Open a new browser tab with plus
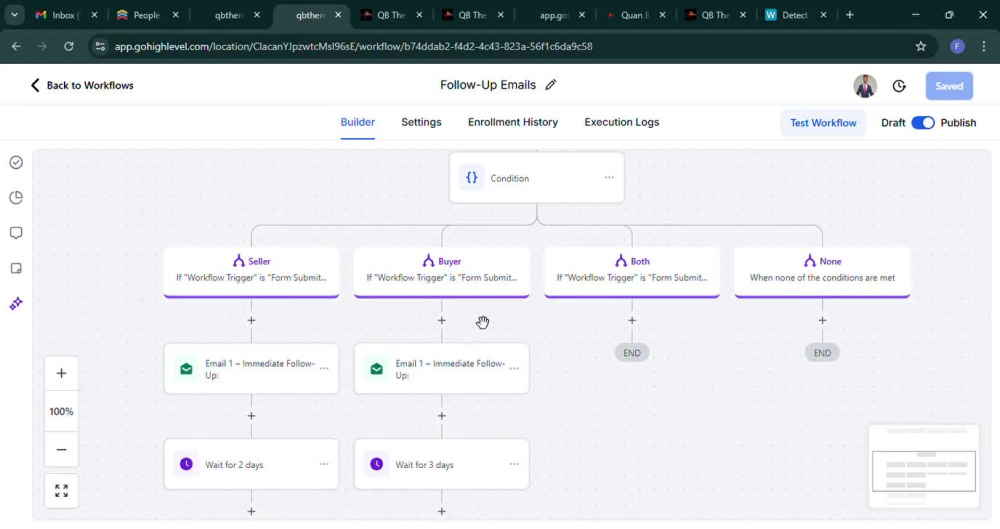This screenshot has height=529, width=1000. pos(849,15)
